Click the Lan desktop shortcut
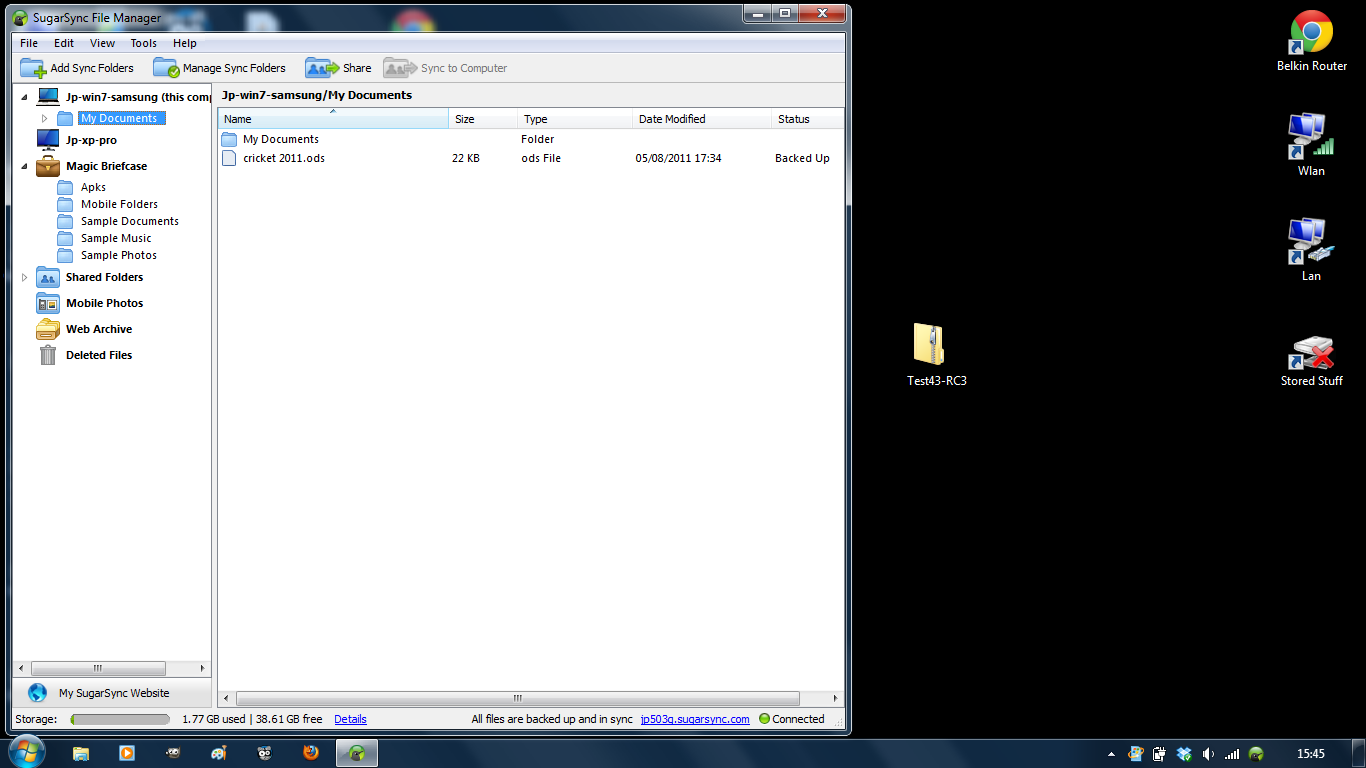Image resolution: width=1366 pixels, height=768 pixels. (x=1311, y=250)
